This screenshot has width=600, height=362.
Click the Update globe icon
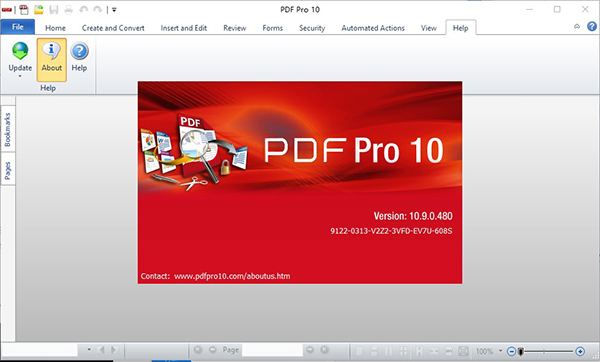[20, 51]
